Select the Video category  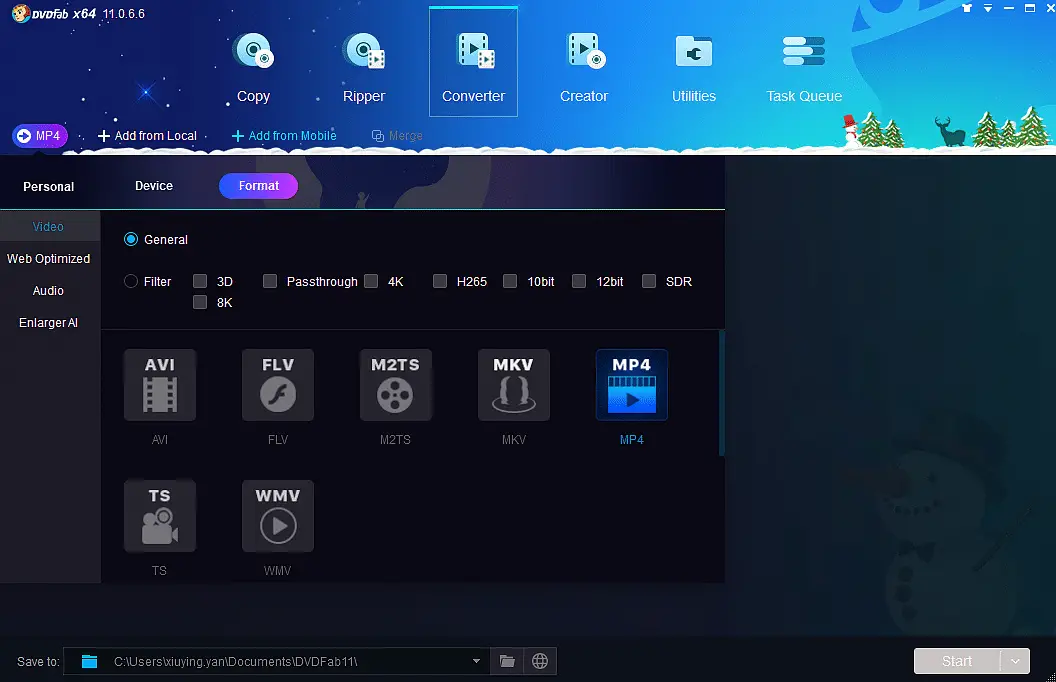[x=48, y=227]
